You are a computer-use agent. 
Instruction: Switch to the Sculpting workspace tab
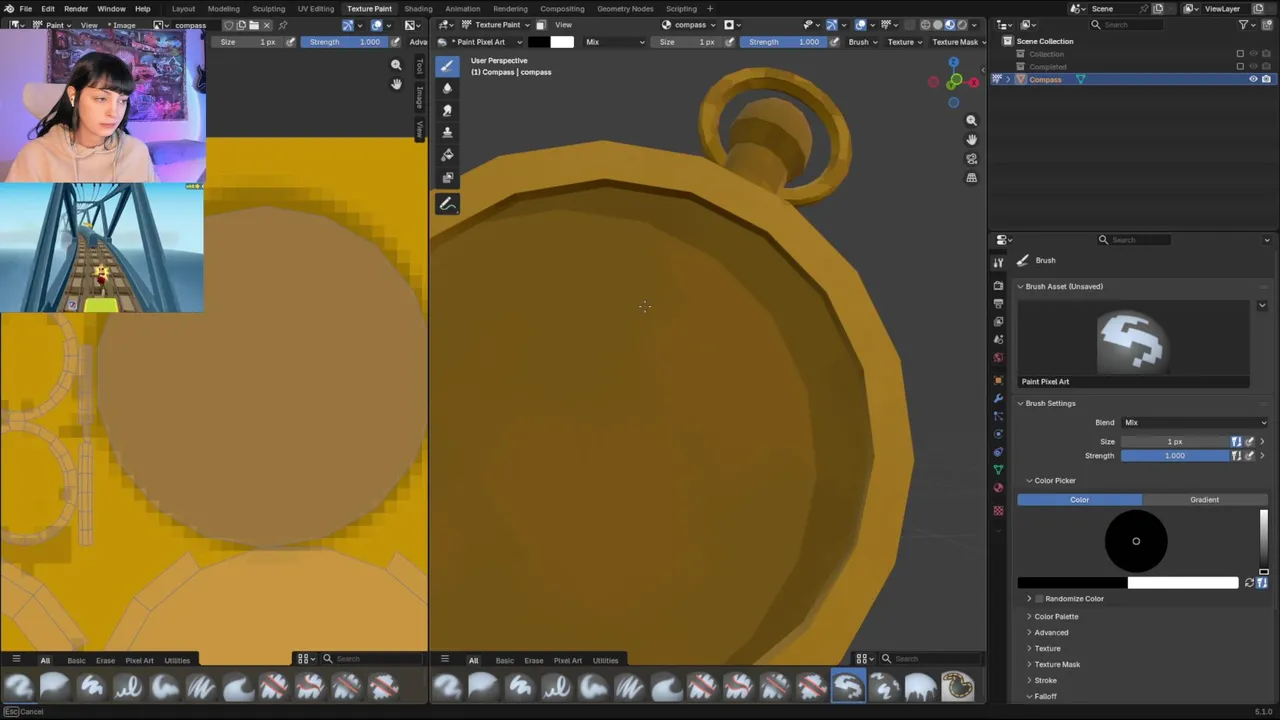tap(268, 8)
